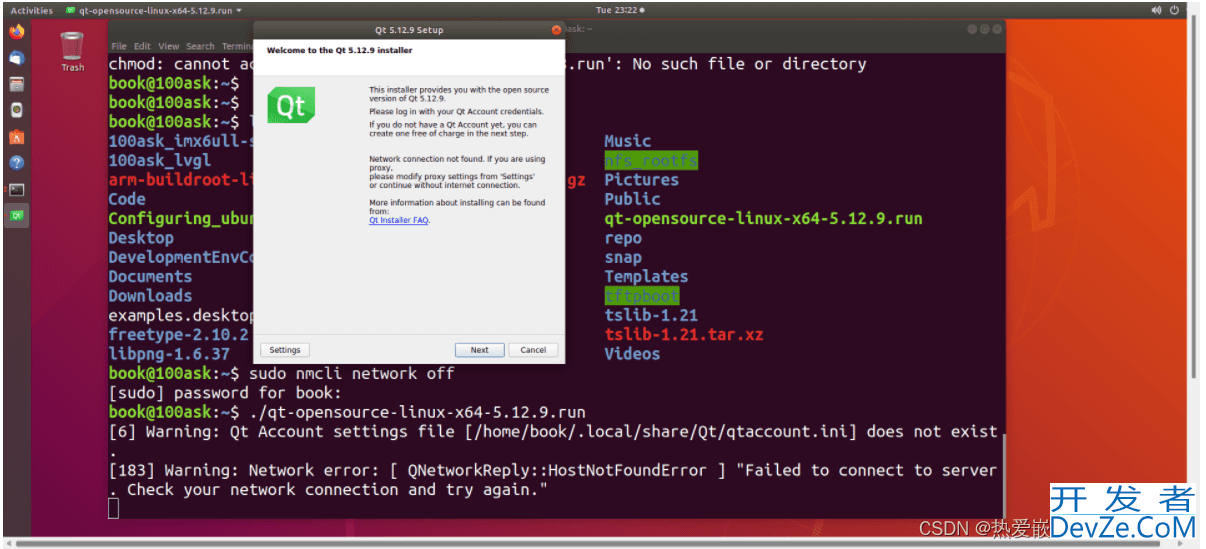Click the terminal cursor at the last line

[x=113, y=508]
